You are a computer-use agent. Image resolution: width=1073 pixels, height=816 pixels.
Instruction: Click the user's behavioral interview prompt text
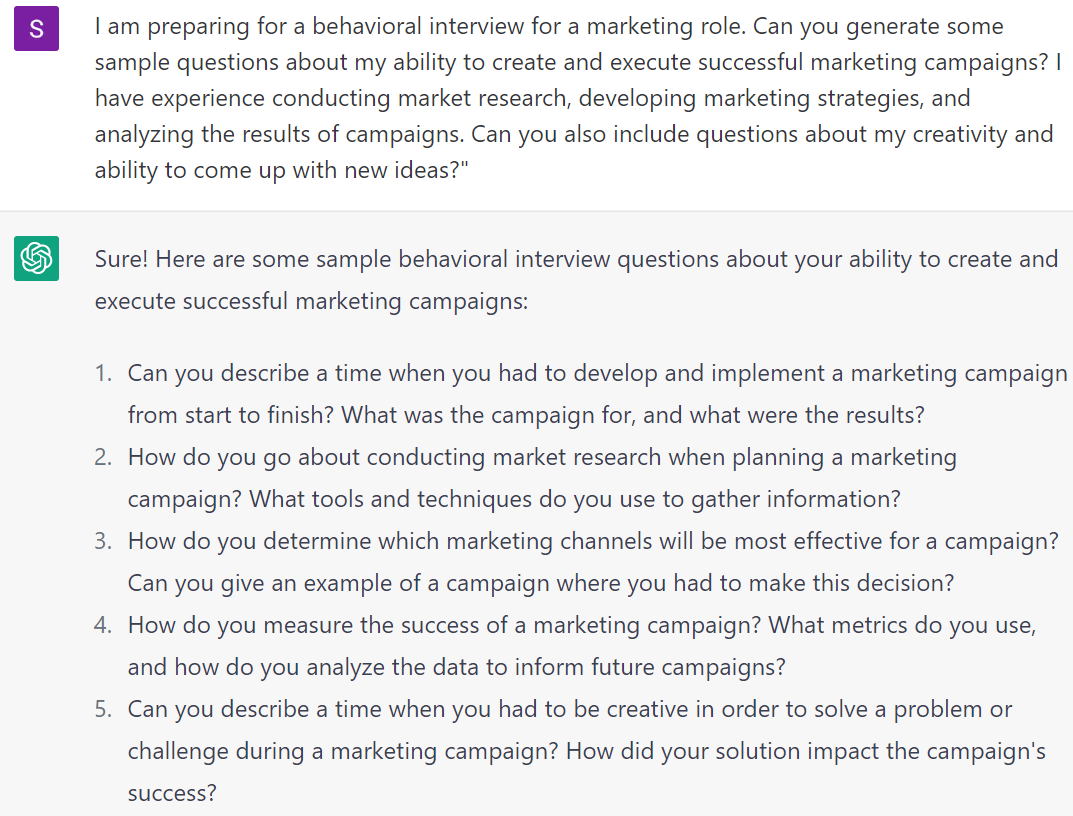(x=574, y=98)
